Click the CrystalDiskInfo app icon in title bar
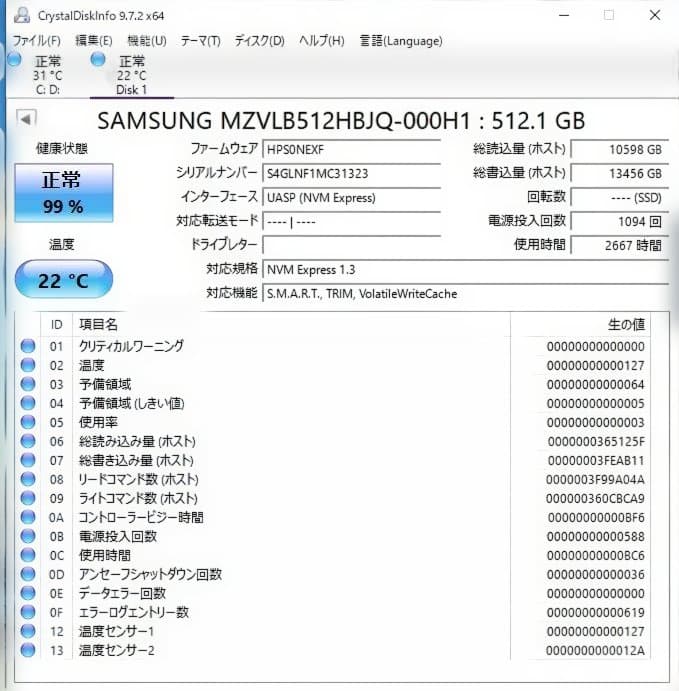This screenshot has width=679, height=691. tap(22, 16)
